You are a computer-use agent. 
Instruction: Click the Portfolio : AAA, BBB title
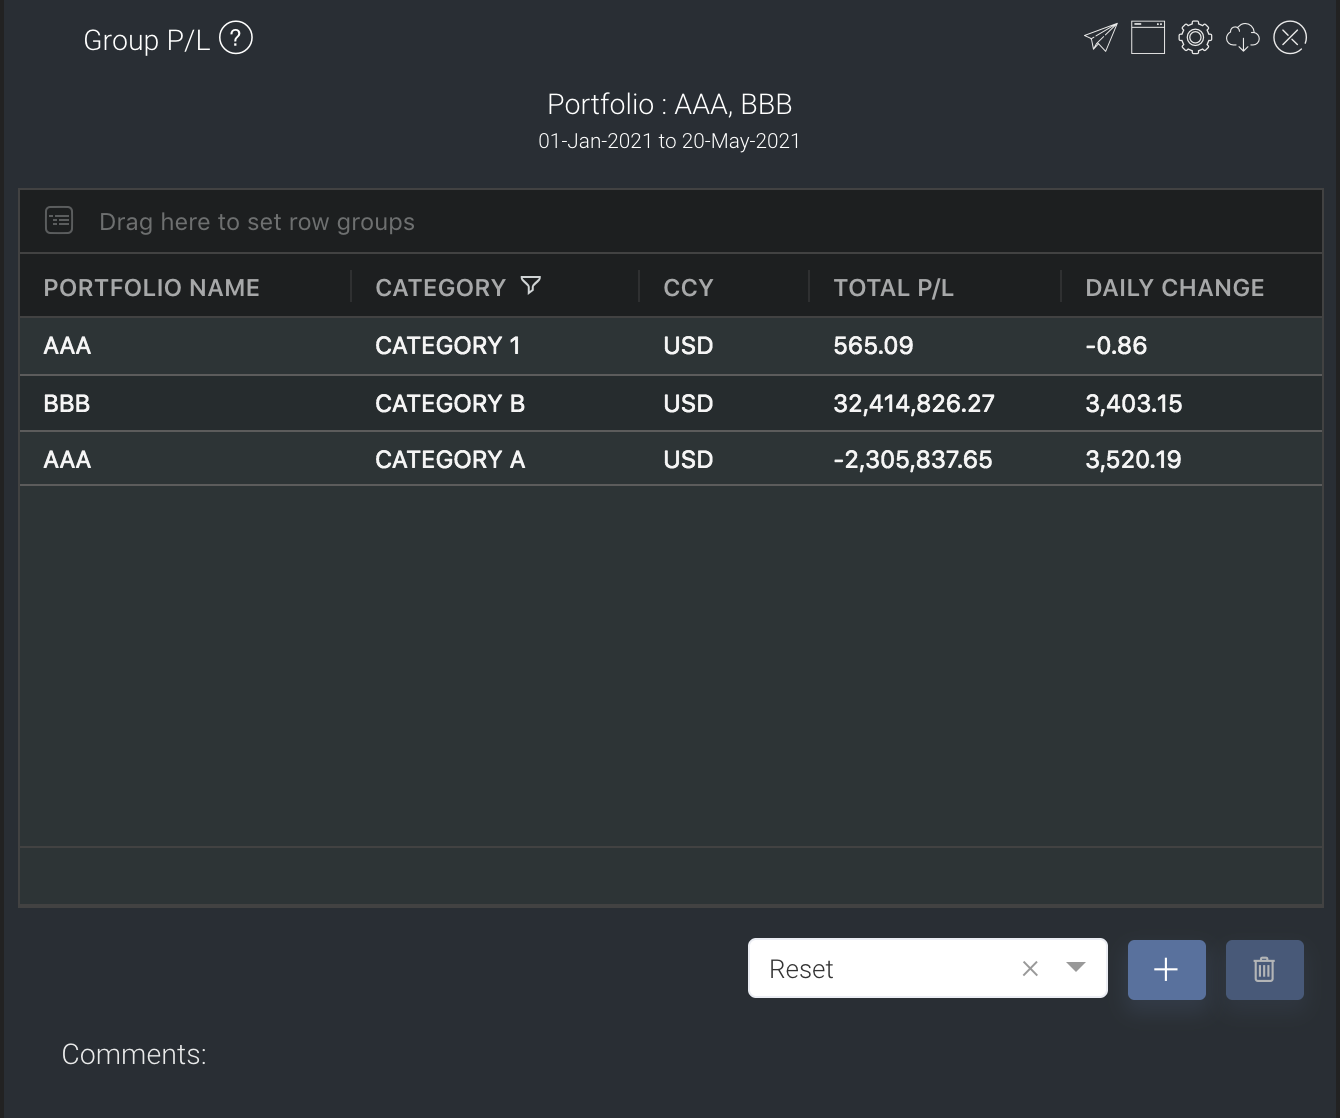pyautogui.click(x=670, y=104)
